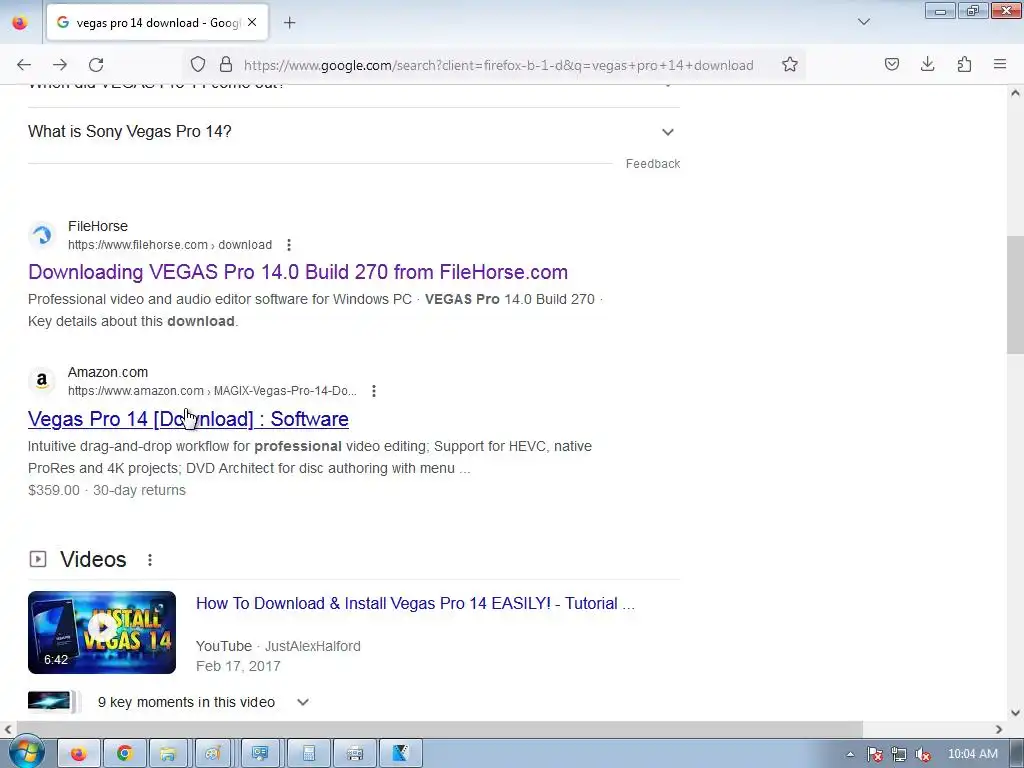The height and width of the screenshot is (768, 1024).
Task: List all tabs dropdown arrow
Action: 863,22
